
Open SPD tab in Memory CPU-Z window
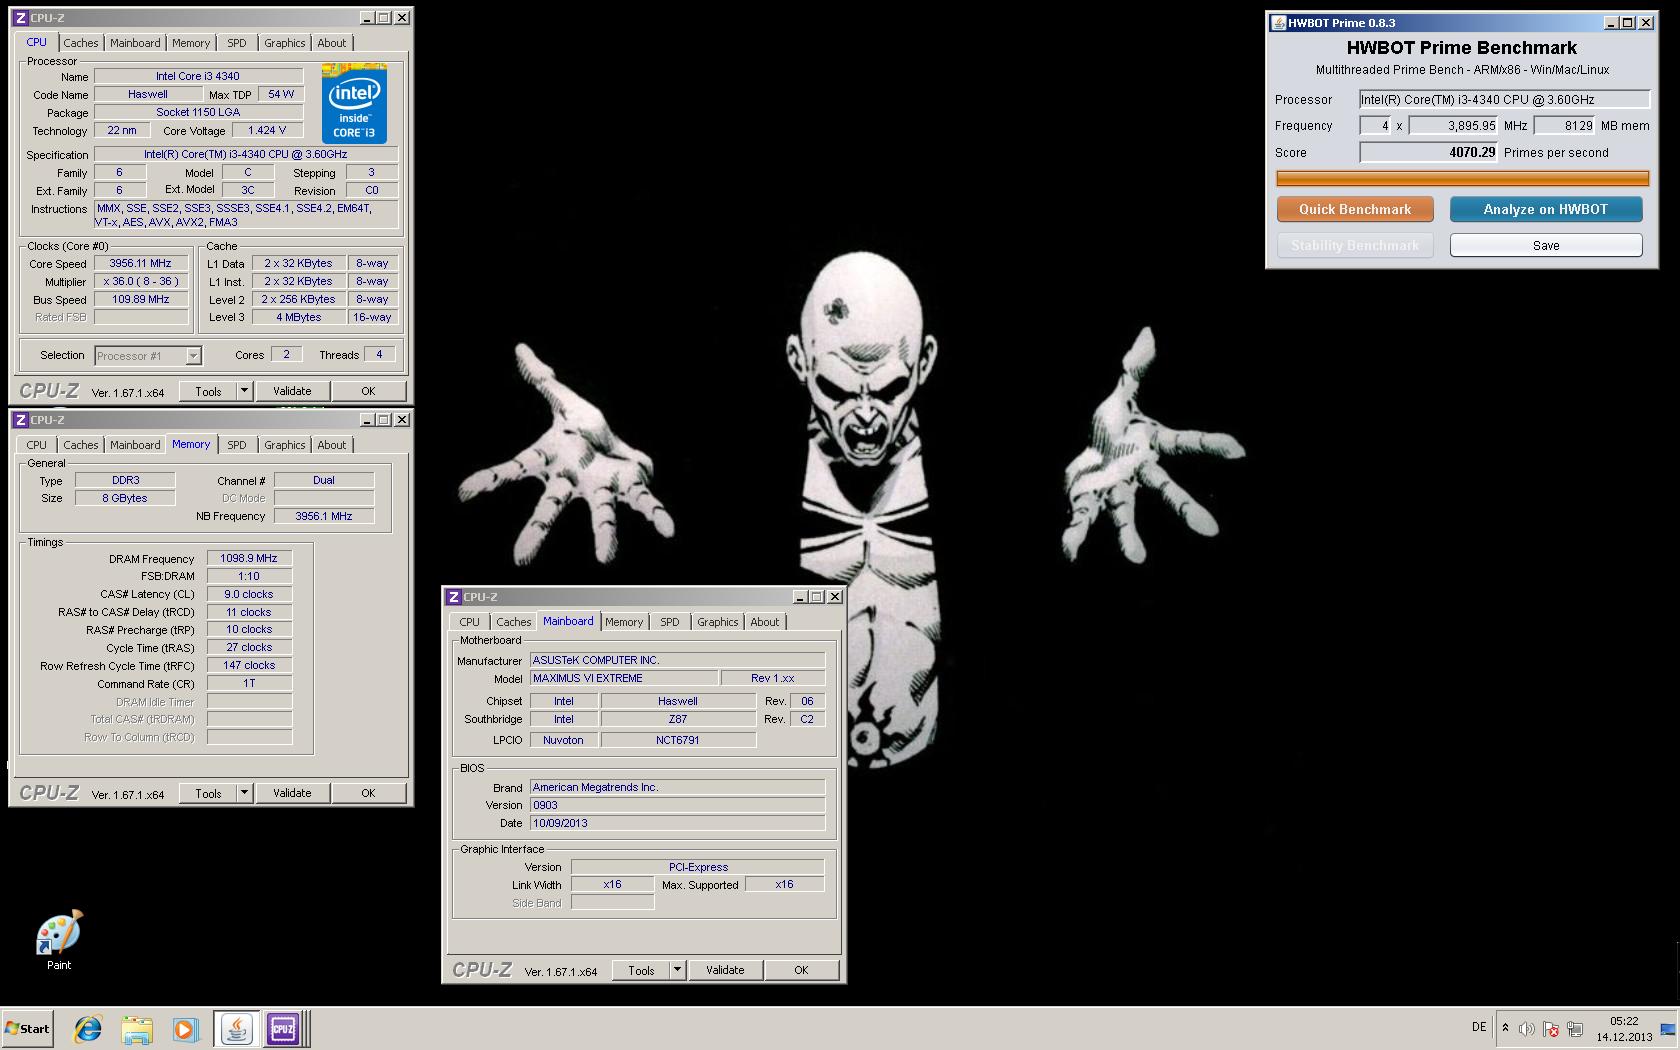pos(237,445)
